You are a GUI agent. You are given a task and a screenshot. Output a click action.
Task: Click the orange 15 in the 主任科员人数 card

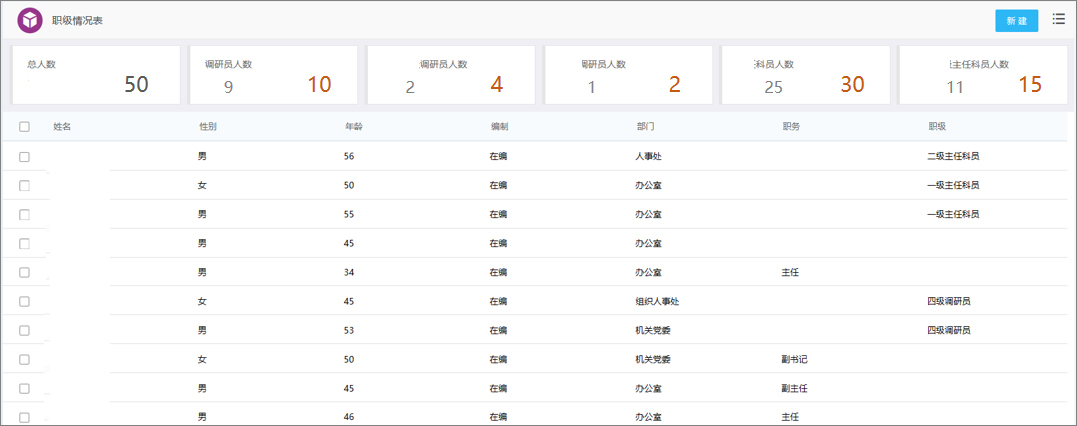pyautogui.click(x=1030, y=85)
